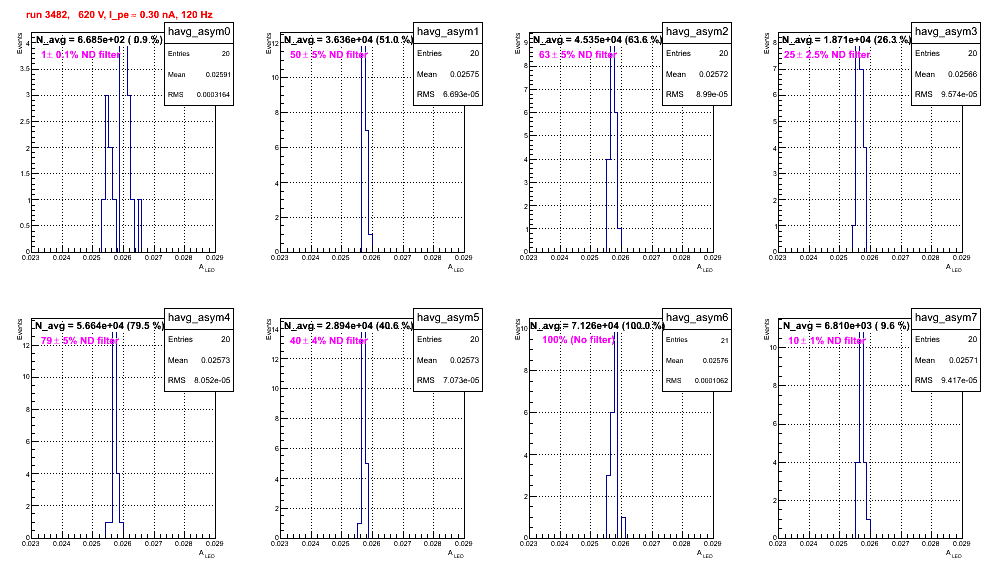Select the havg_asym3 stats box title

(946, 32)
